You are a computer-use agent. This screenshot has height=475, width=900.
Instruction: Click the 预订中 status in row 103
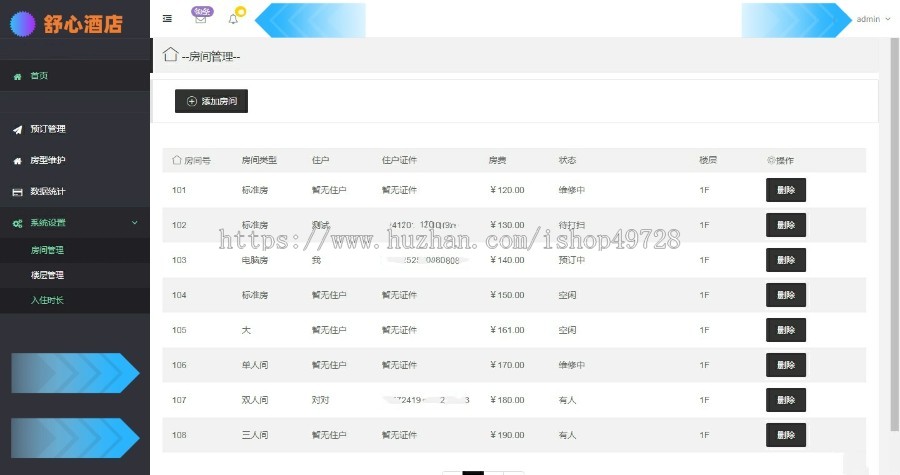[x=572, y=260]
